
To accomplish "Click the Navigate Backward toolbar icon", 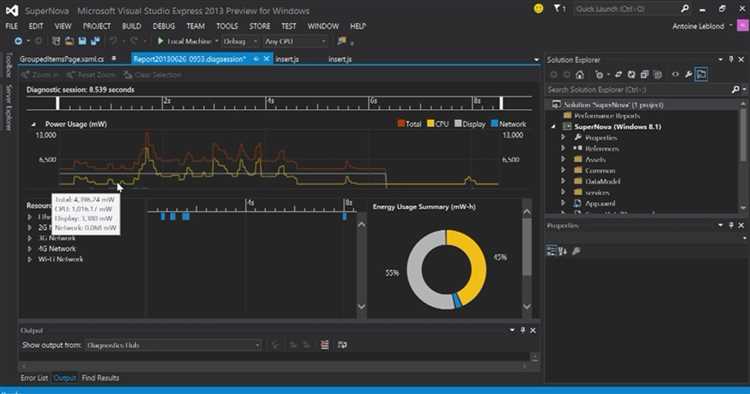I will point(18,42).
